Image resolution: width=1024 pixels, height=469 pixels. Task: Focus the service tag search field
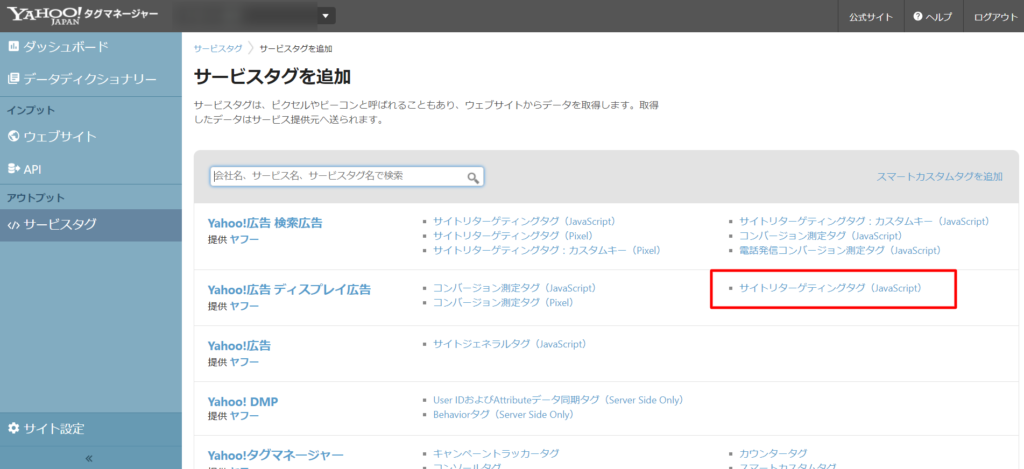point(347,176)
